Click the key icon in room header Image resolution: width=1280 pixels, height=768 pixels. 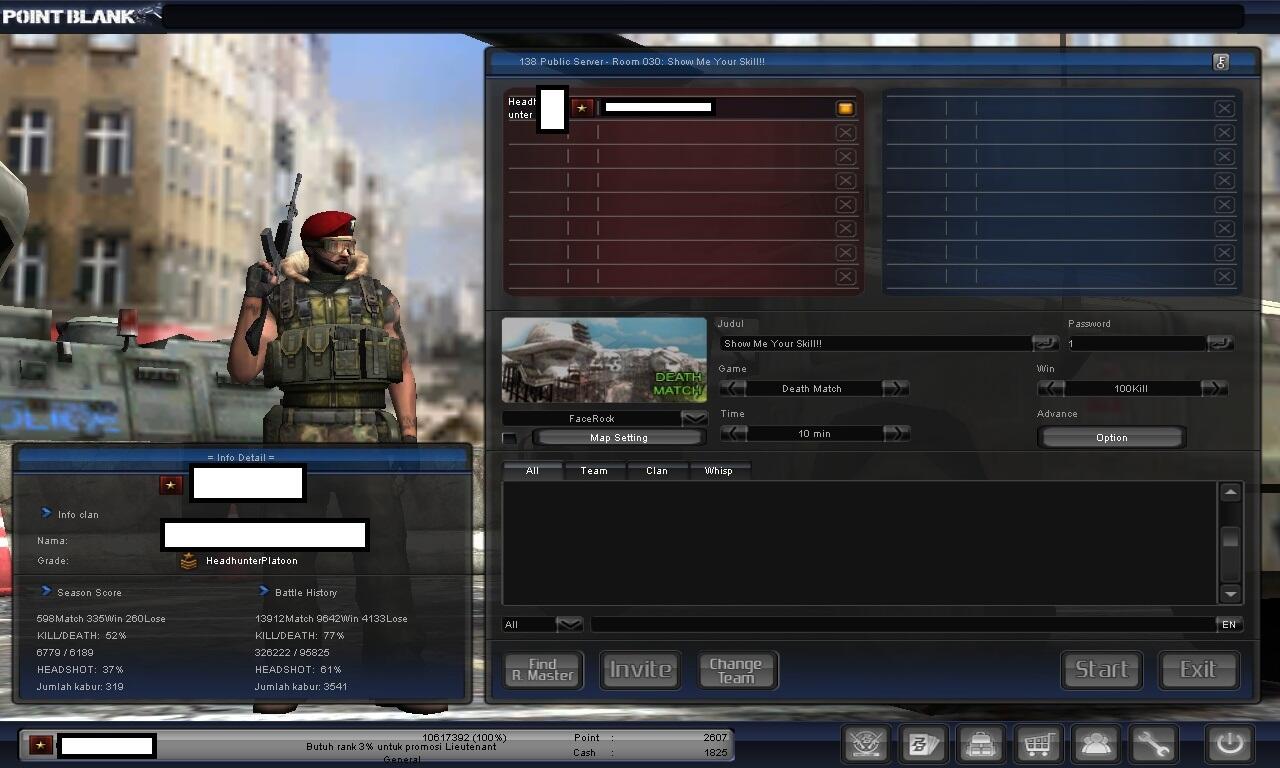coord(1221,62)
